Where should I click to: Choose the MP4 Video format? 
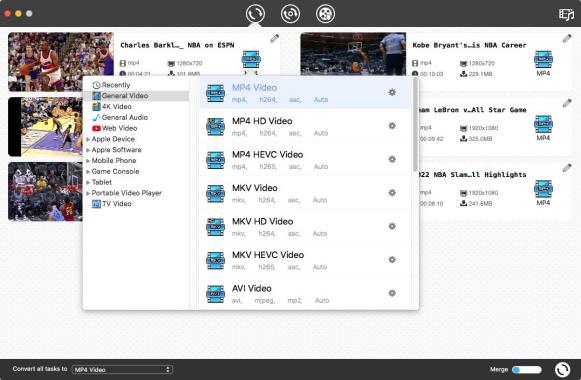coord(305,93)
